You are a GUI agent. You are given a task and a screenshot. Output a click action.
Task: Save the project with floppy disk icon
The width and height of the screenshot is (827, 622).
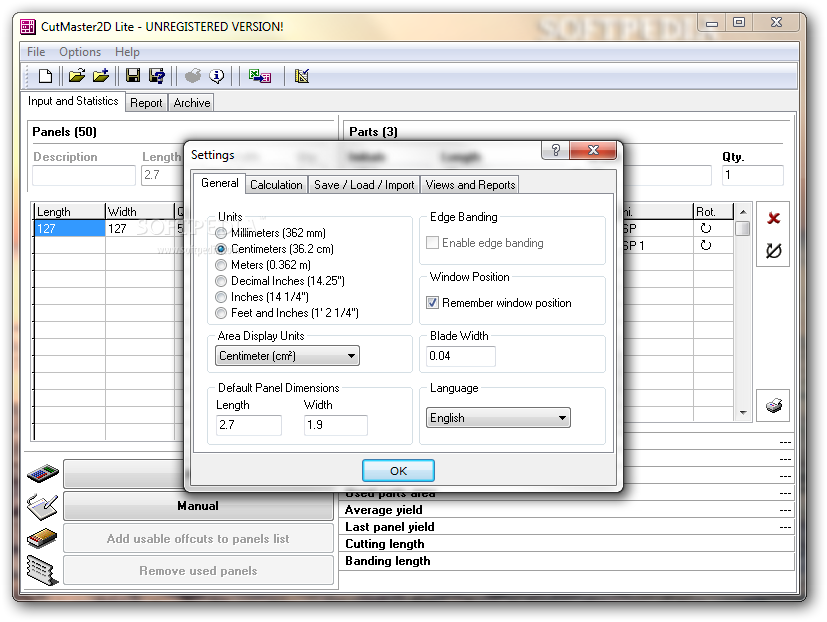133,76
